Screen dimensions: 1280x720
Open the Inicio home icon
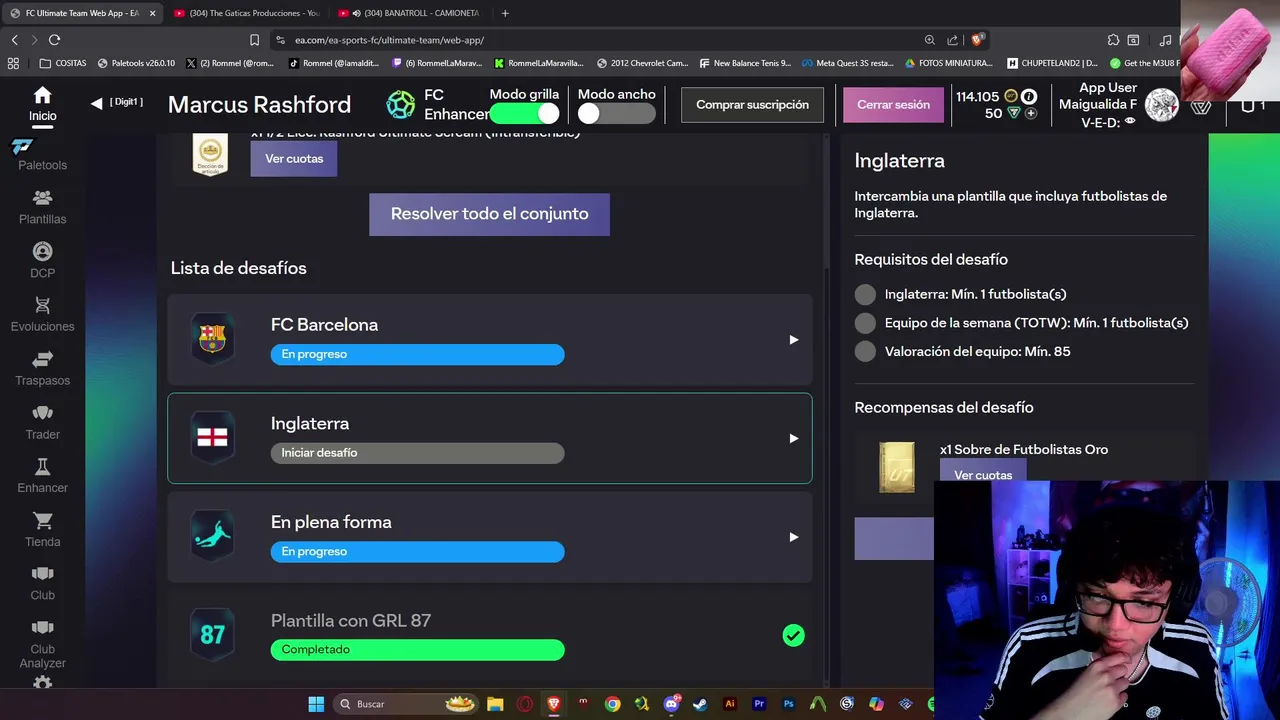point(42,96)
